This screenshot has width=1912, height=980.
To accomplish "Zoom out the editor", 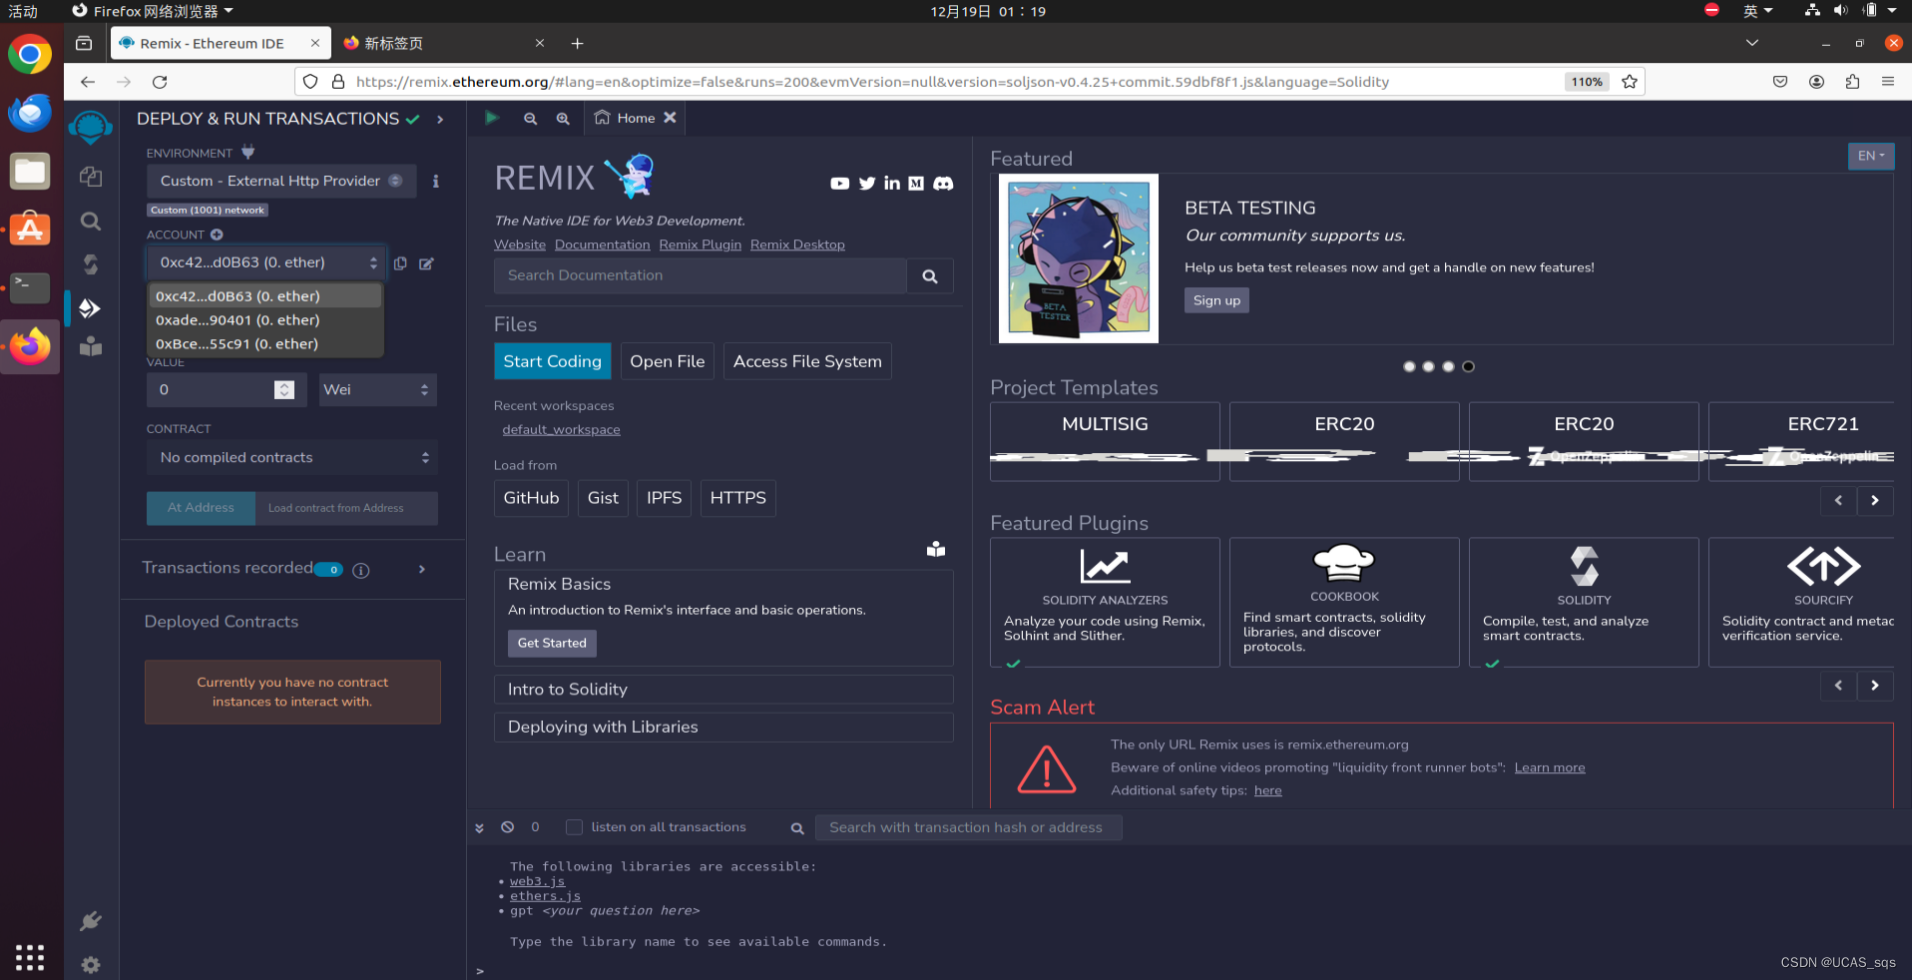I will [x=530, y=118].
